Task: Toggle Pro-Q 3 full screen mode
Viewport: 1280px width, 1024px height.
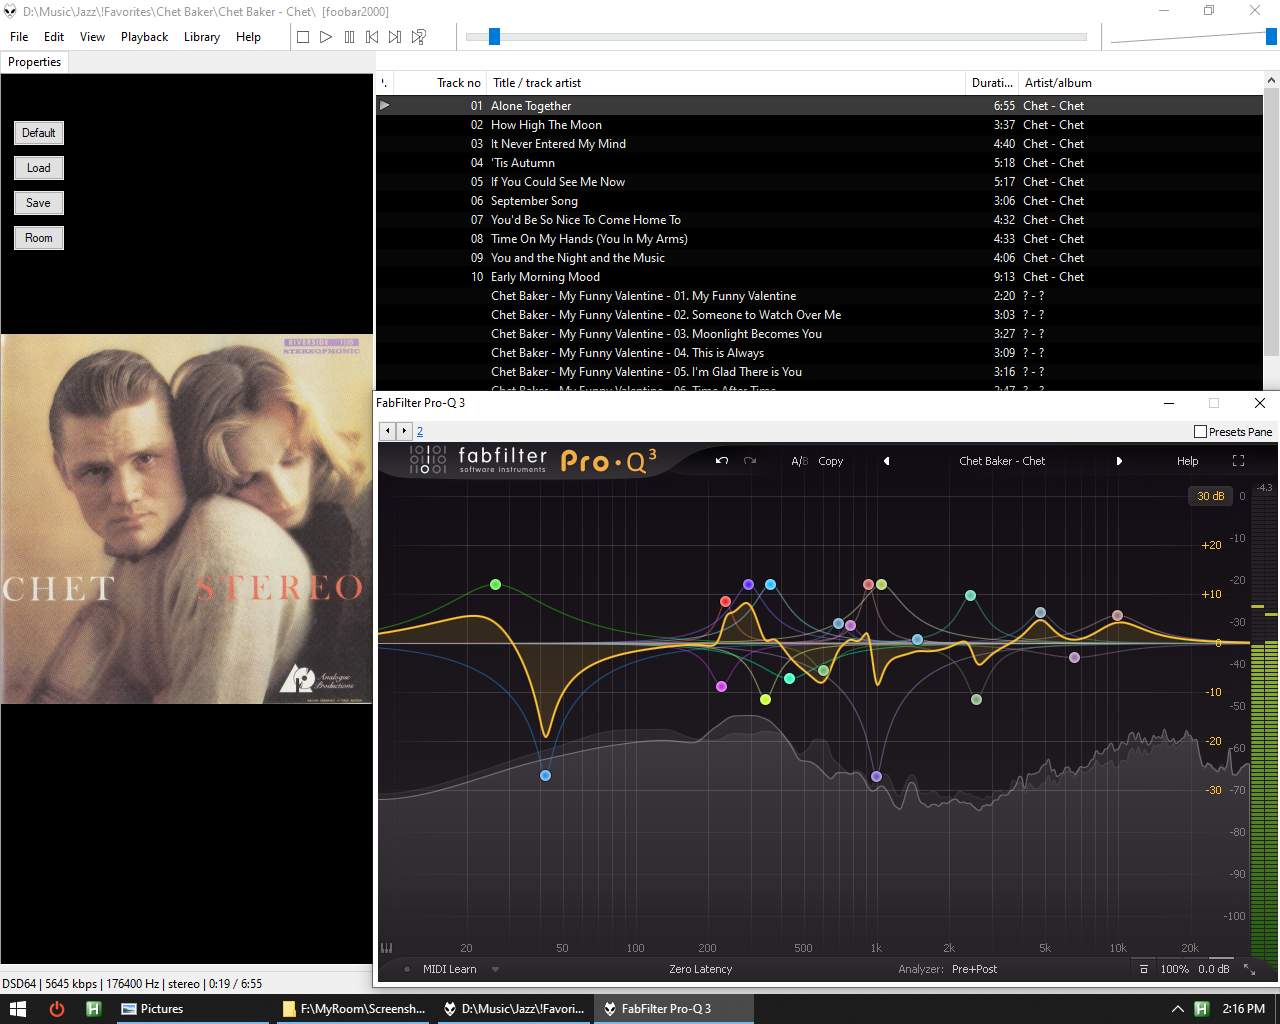Action: point(1238,461)
